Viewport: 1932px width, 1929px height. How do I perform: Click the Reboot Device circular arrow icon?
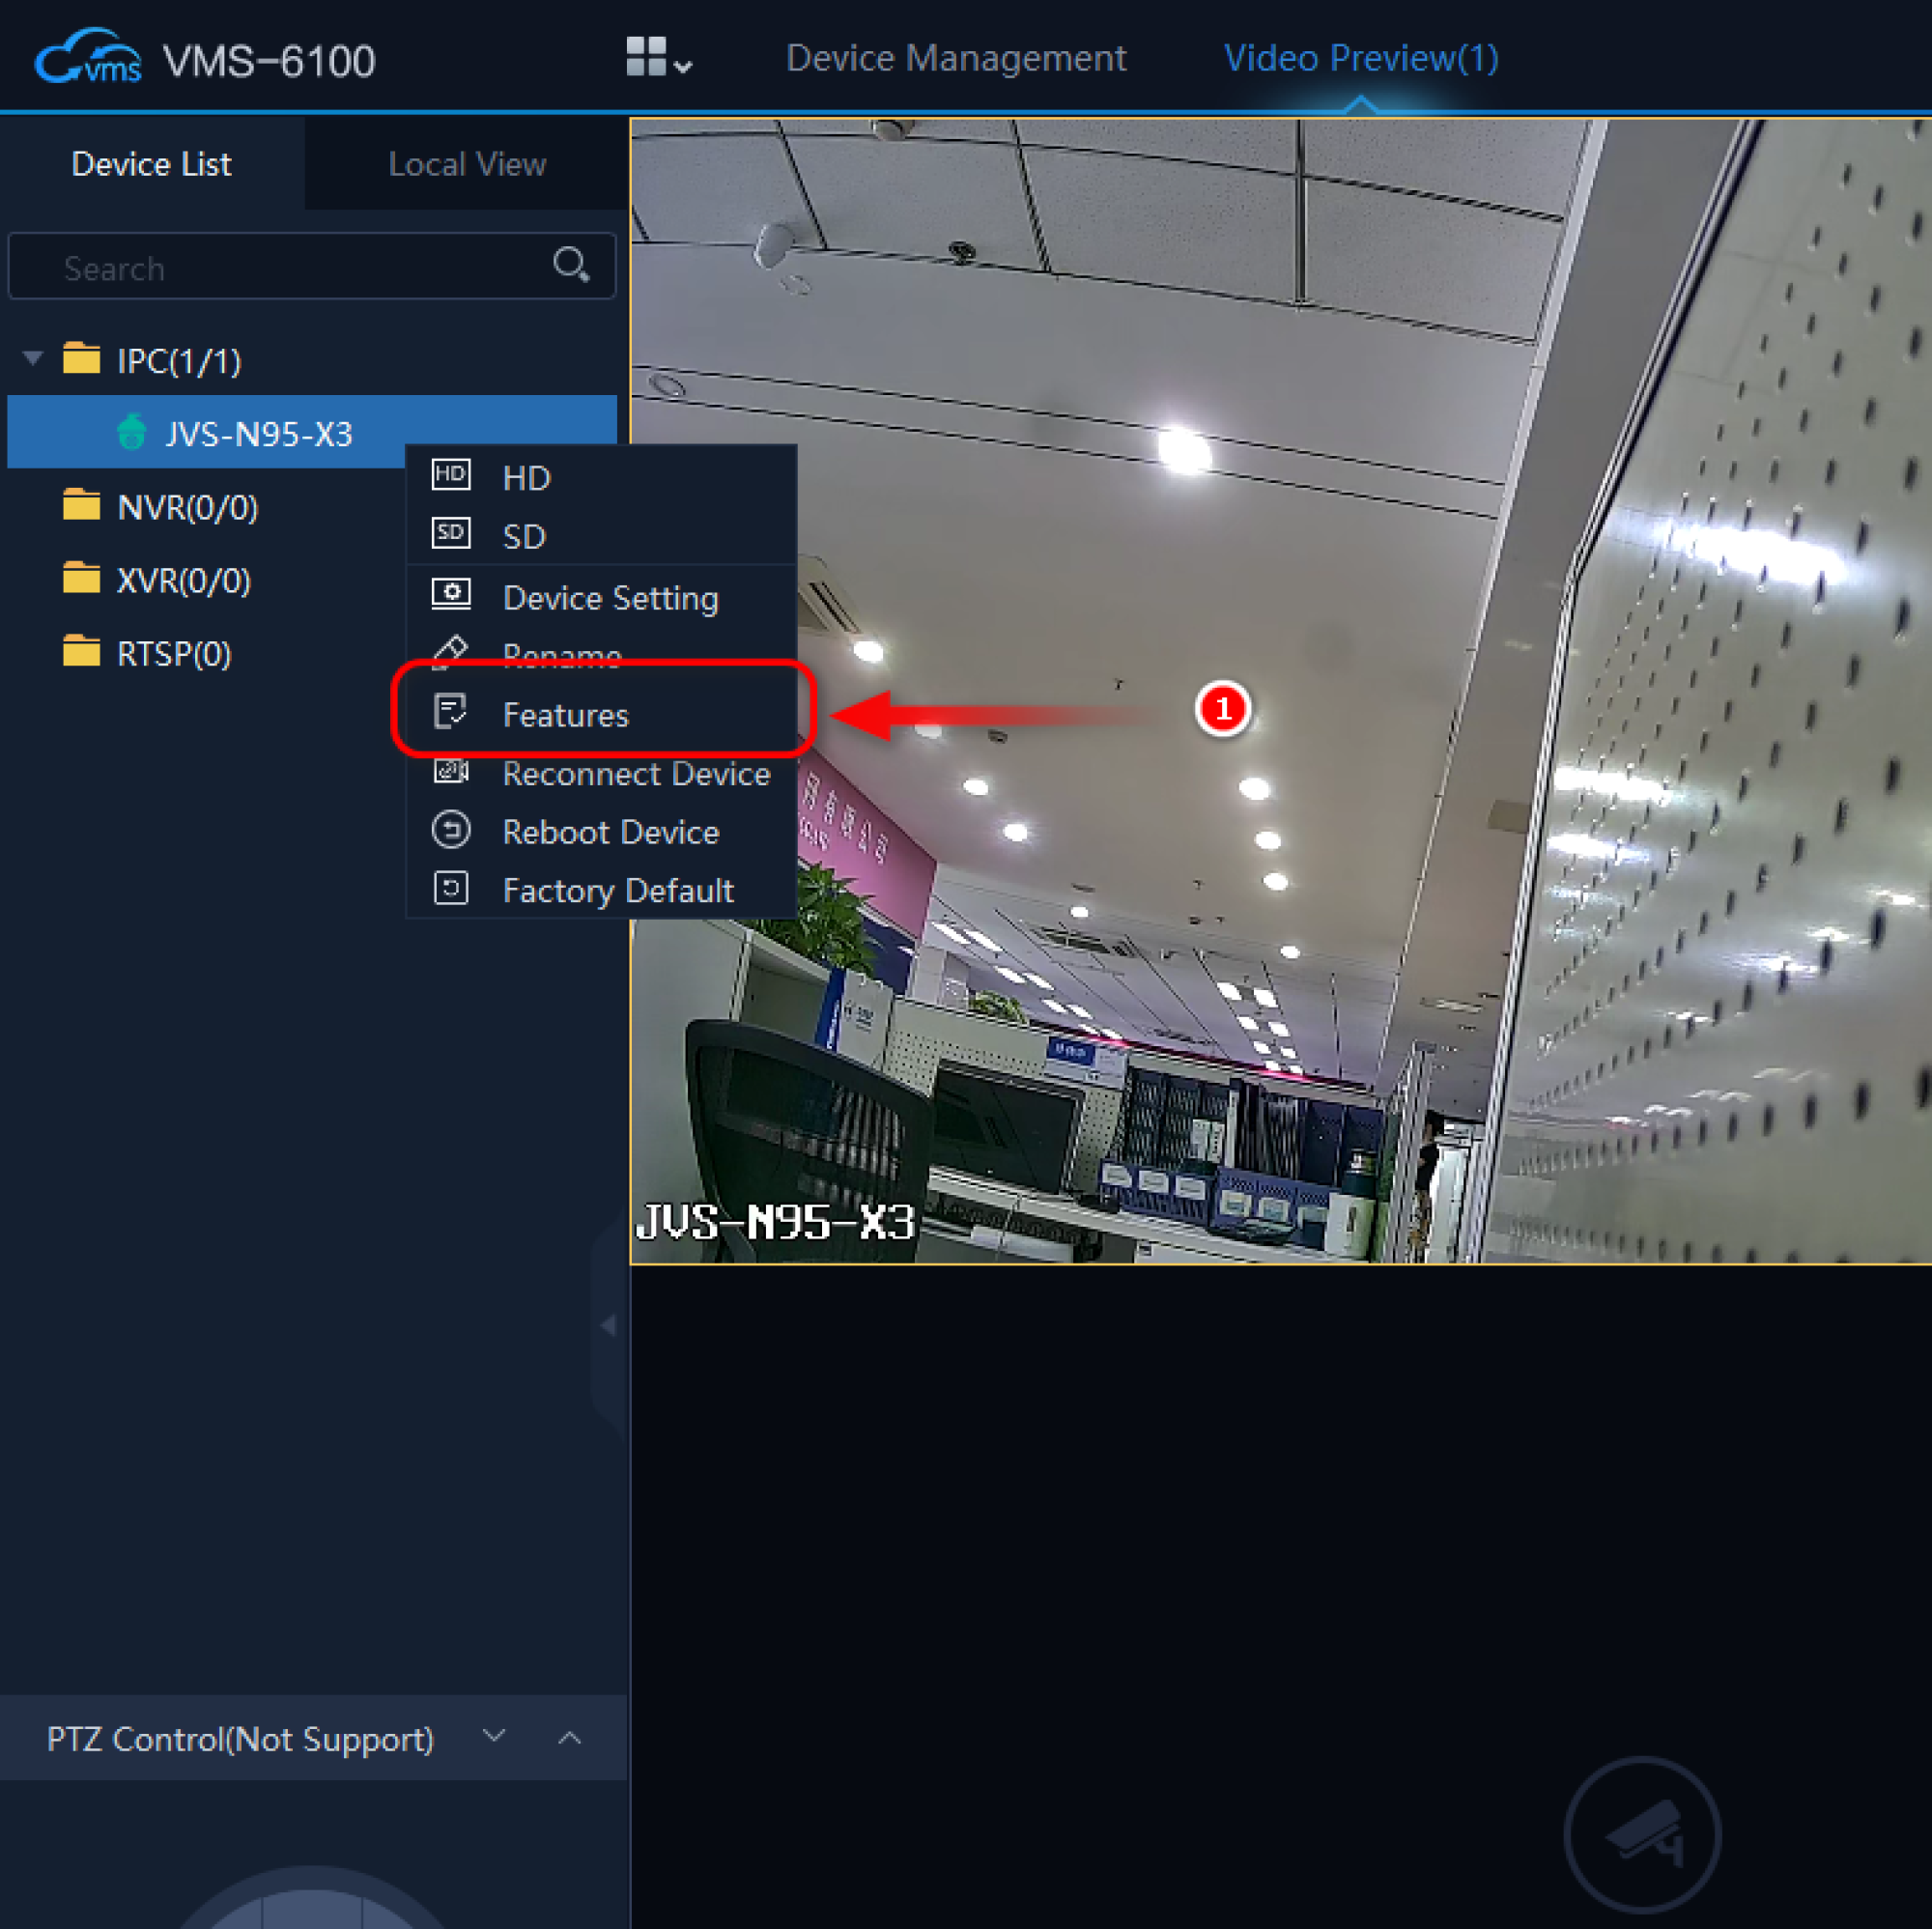[450, 830]
